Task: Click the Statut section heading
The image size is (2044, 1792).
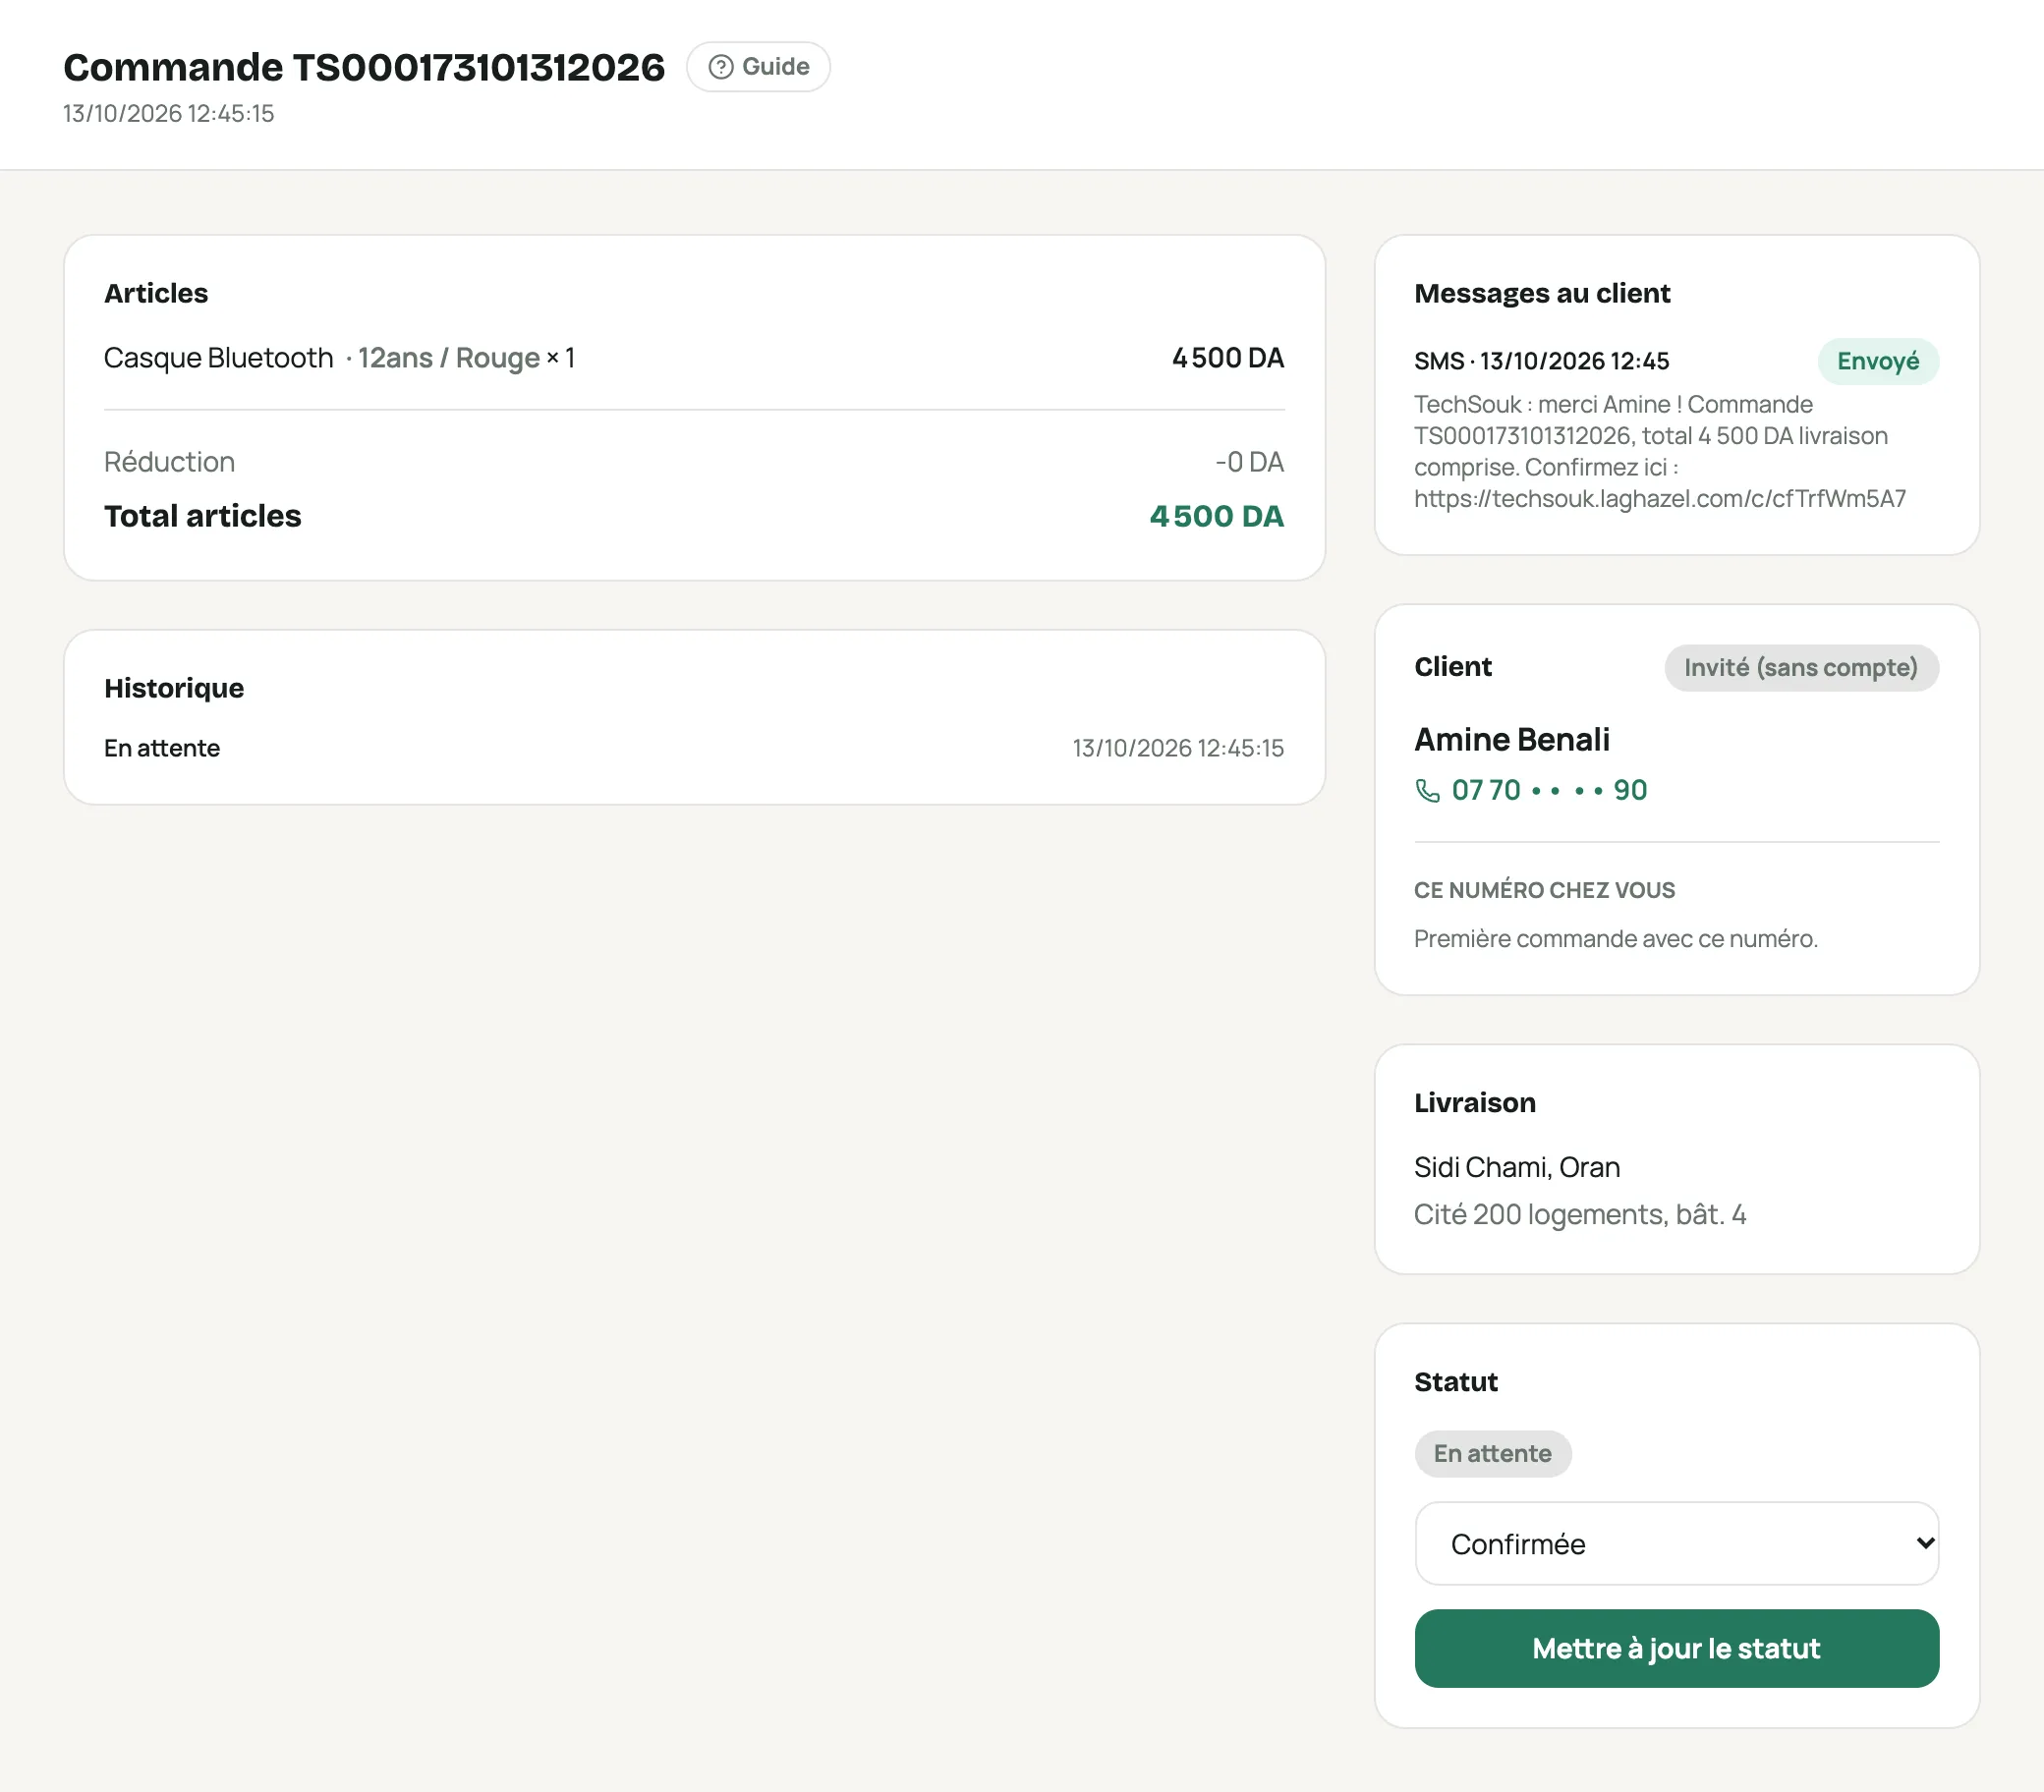Action: [x=1455, y=1382]
